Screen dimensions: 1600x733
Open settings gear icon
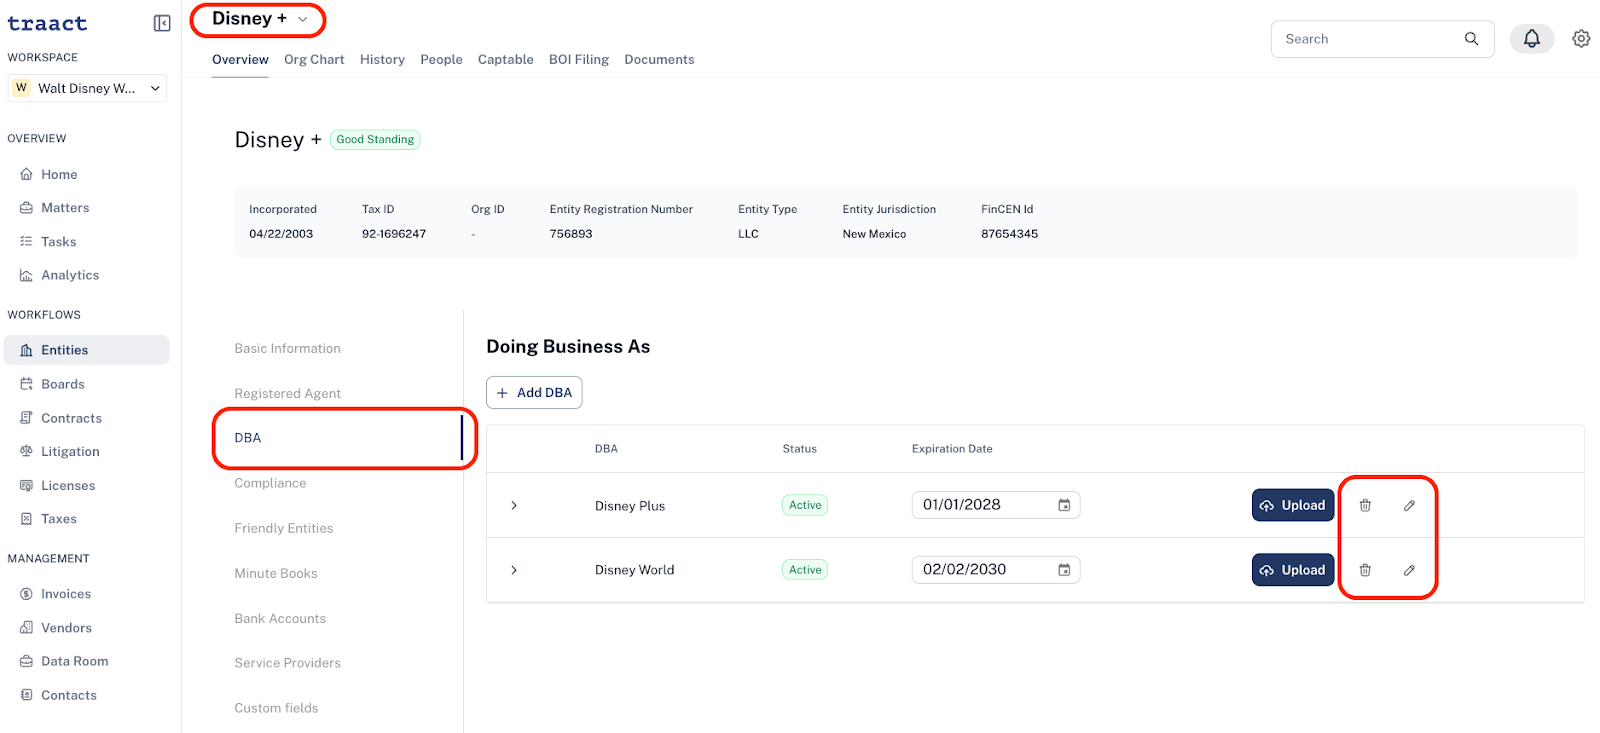point(1581,39)
